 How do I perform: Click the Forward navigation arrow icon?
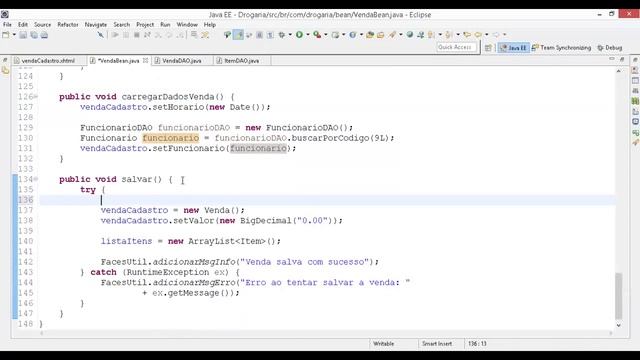pos(496,35)
